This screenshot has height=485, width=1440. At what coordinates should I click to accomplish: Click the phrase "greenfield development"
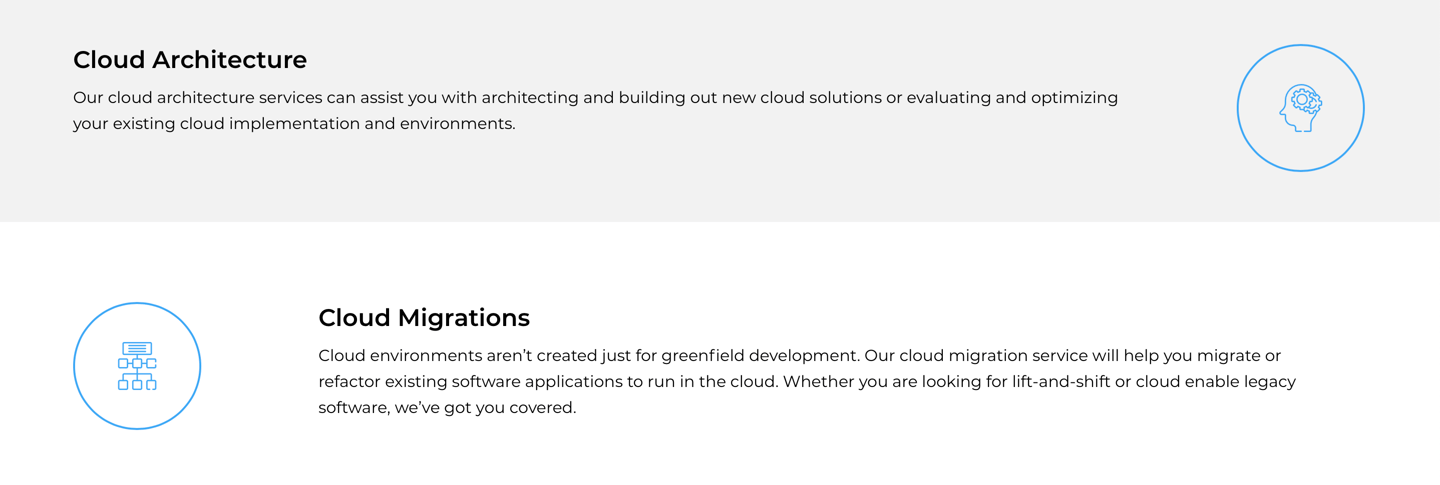point(758,356)
